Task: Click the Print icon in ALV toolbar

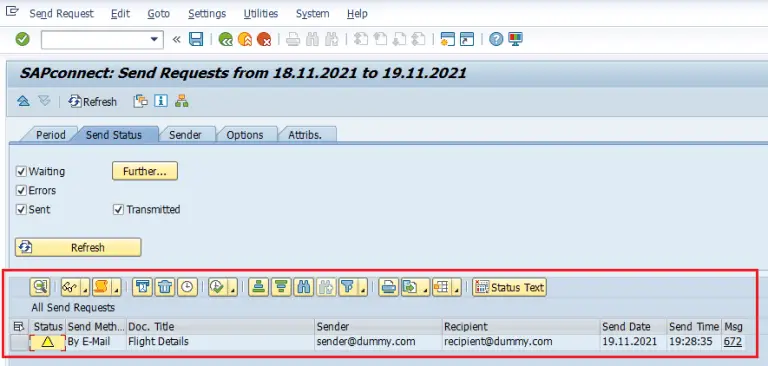Action: [388, 287]
